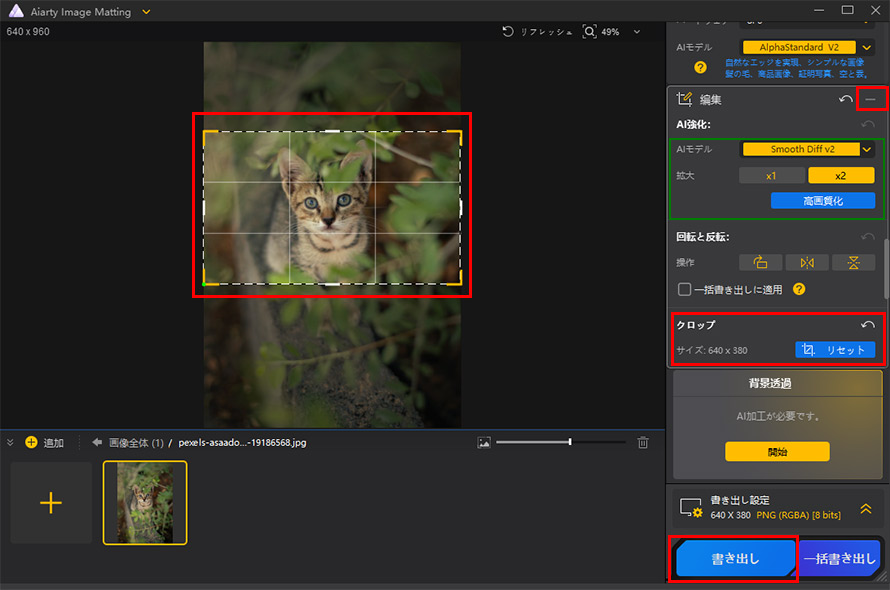Enable the 一括書き出しに適用 checkbox

(x=686, y=289)
